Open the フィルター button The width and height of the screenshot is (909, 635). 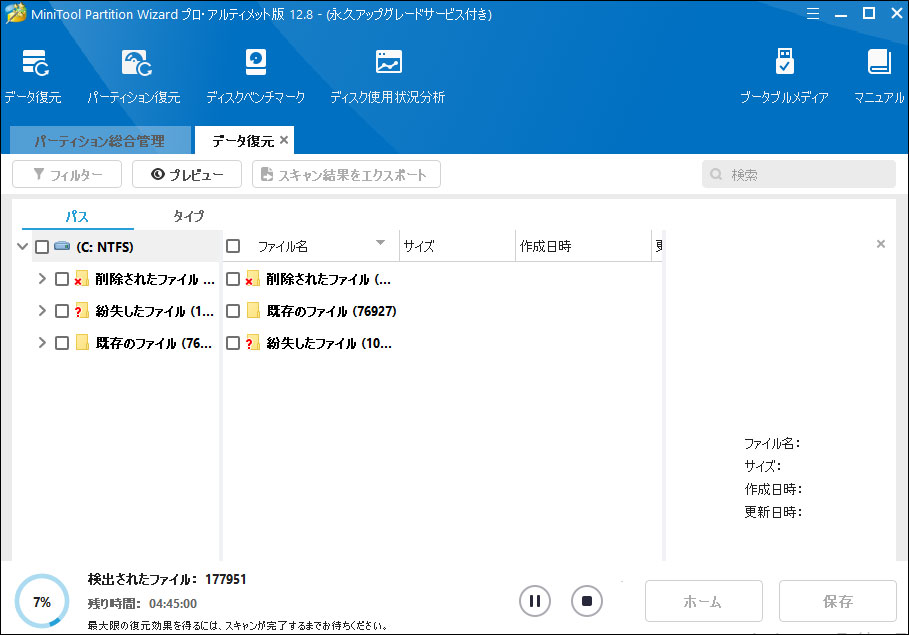coord(67,174)
